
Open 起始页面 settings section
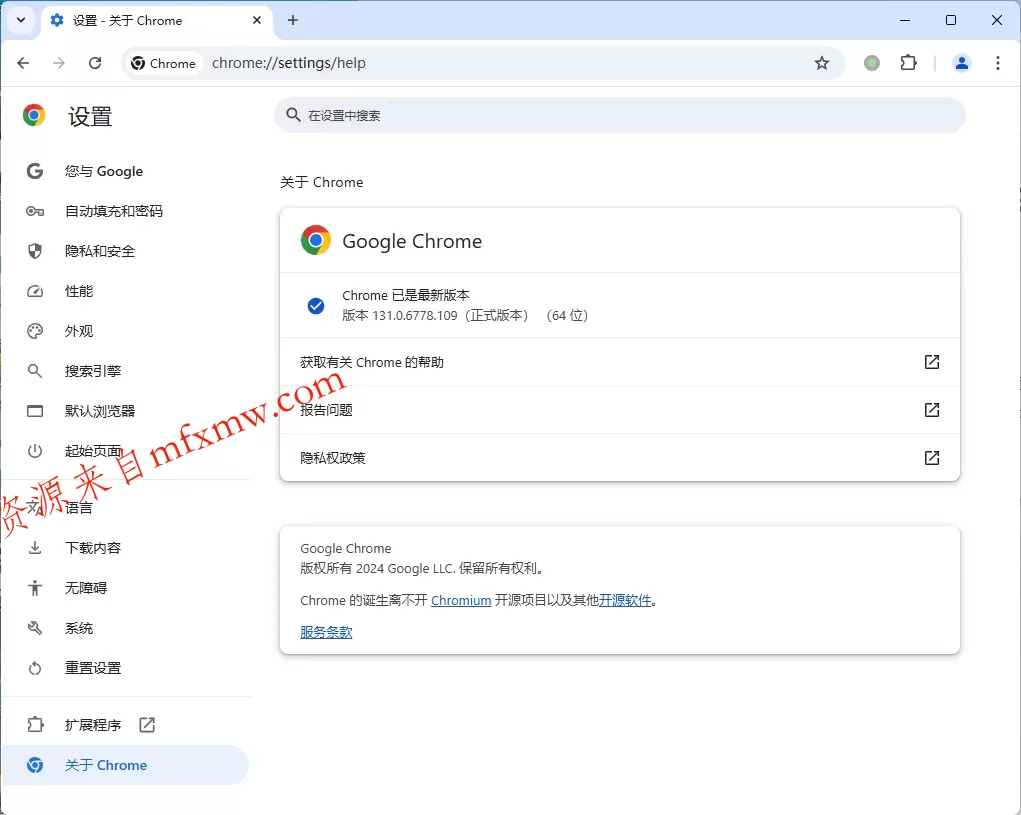[x=125, y=451]
